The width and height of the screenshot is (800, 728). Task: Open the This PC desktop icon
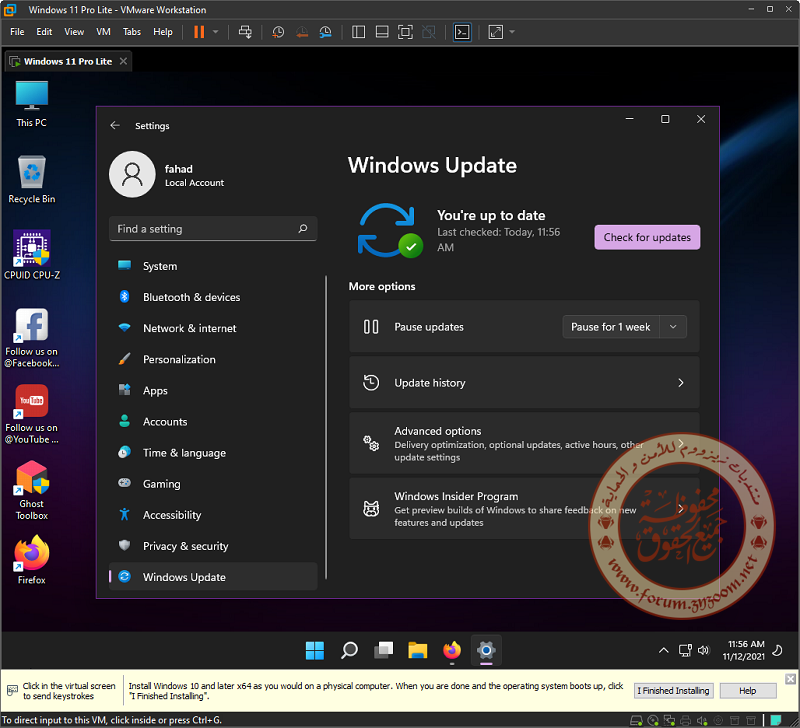click(x=32, y=104)
